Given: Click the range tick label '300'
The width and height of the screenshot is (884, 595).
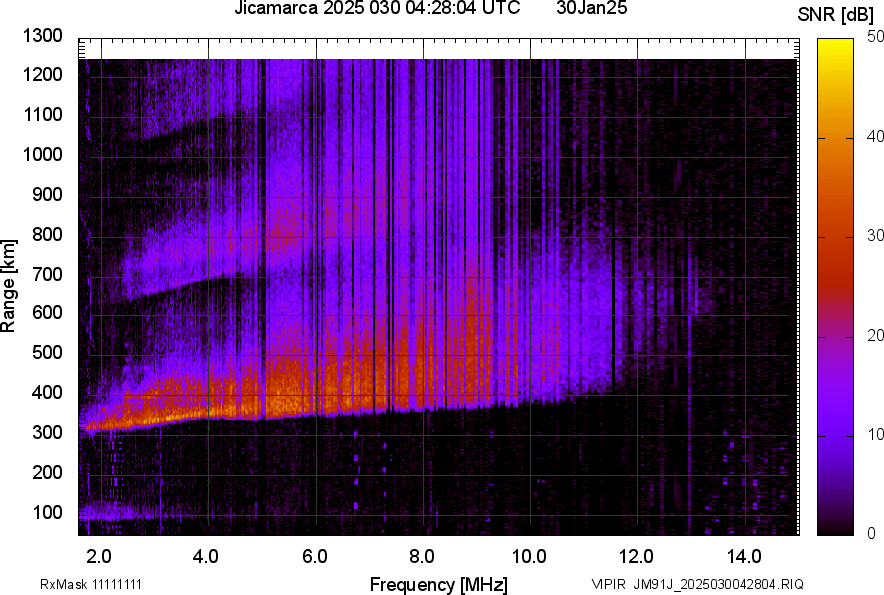Looking at the screenshot, I should (47, 433).
